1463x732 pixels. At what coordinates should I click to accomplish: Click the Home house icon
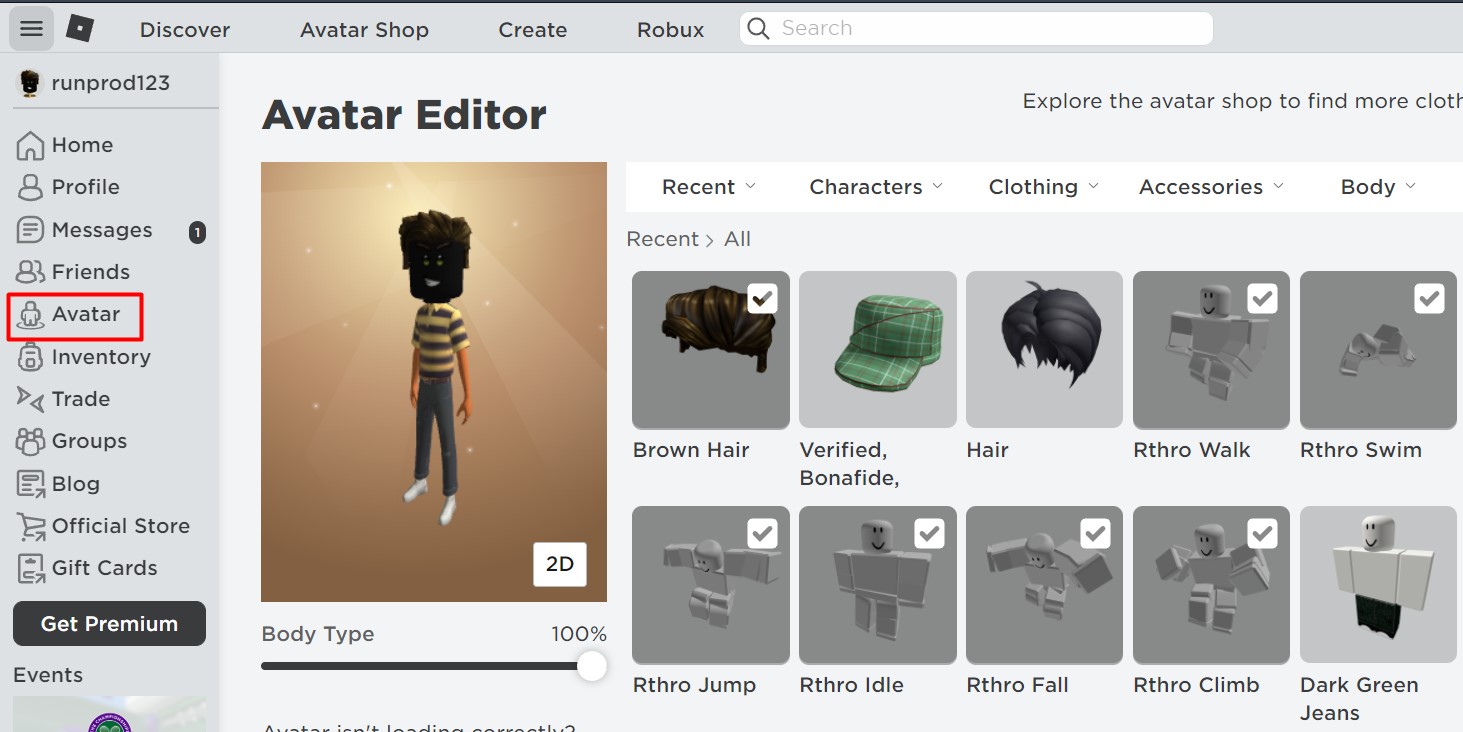click(x=30, y=145)
